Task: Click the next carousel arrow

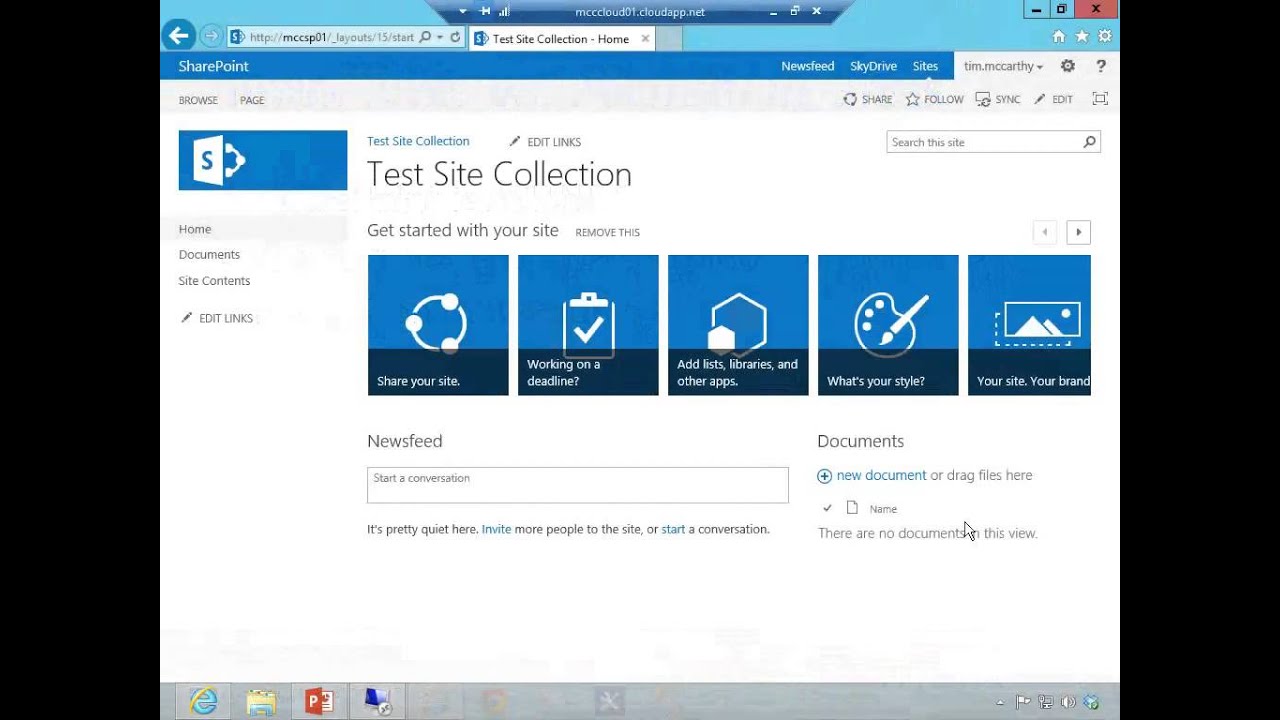Action: click(1078, 232)
